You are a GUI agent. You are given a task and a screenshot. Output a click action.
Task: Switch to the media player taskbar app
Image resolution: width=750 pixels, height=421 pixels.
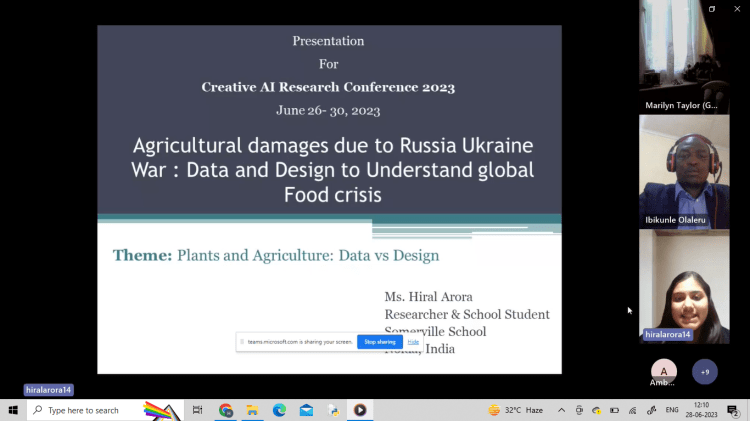tap(360, 410)
